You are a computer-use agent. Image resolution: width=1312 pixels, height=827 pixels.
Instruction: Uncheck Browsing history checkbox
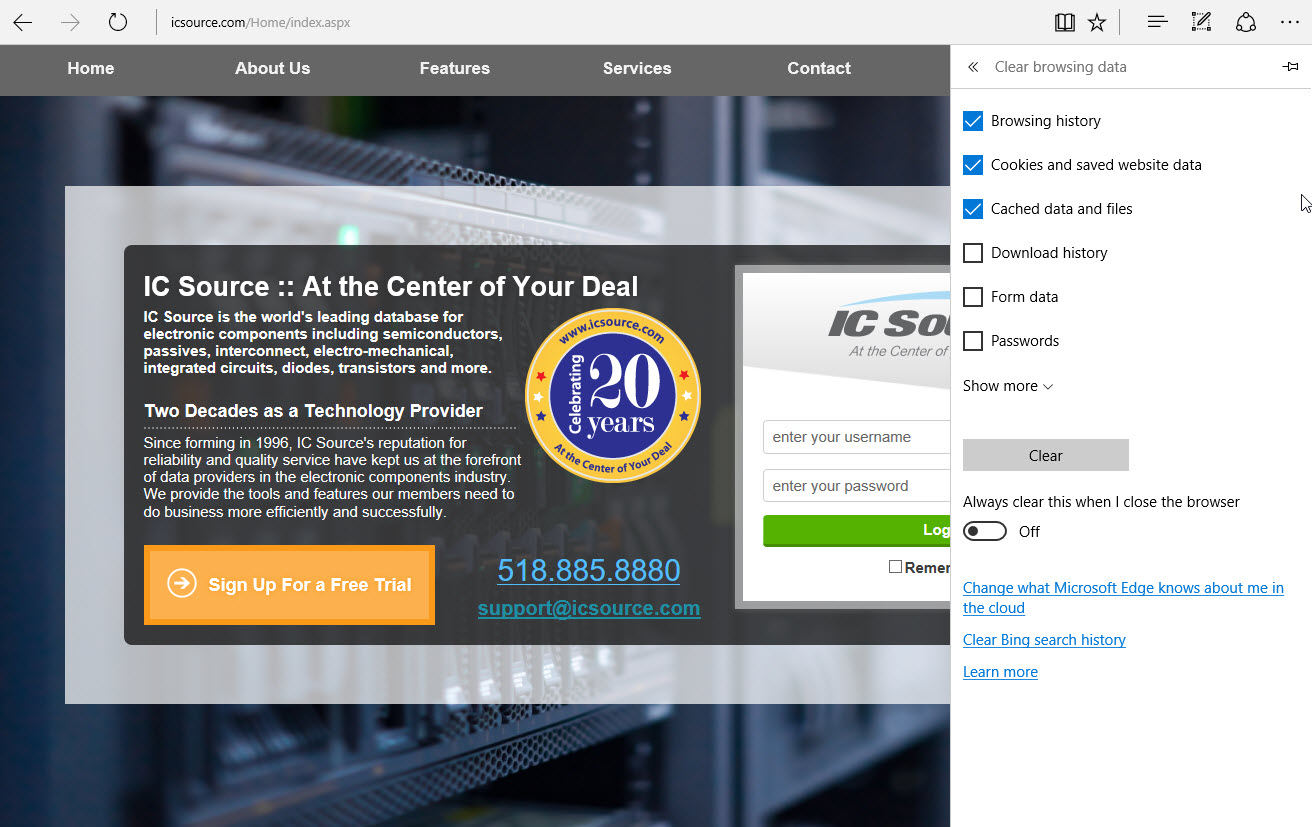coord(973,121)
